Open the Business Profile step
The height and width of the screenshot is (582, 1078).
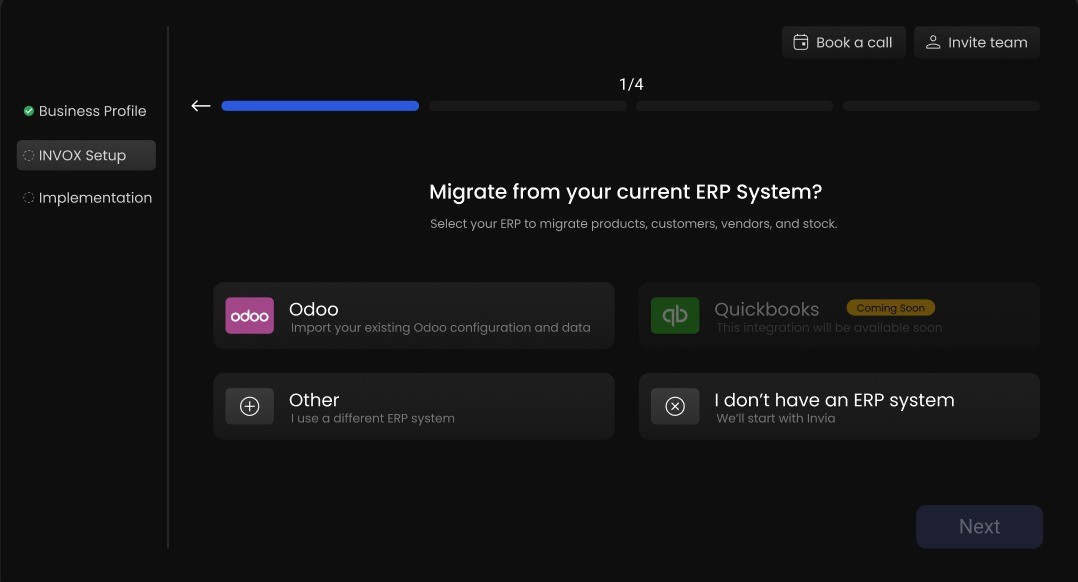tap(86, 111)
